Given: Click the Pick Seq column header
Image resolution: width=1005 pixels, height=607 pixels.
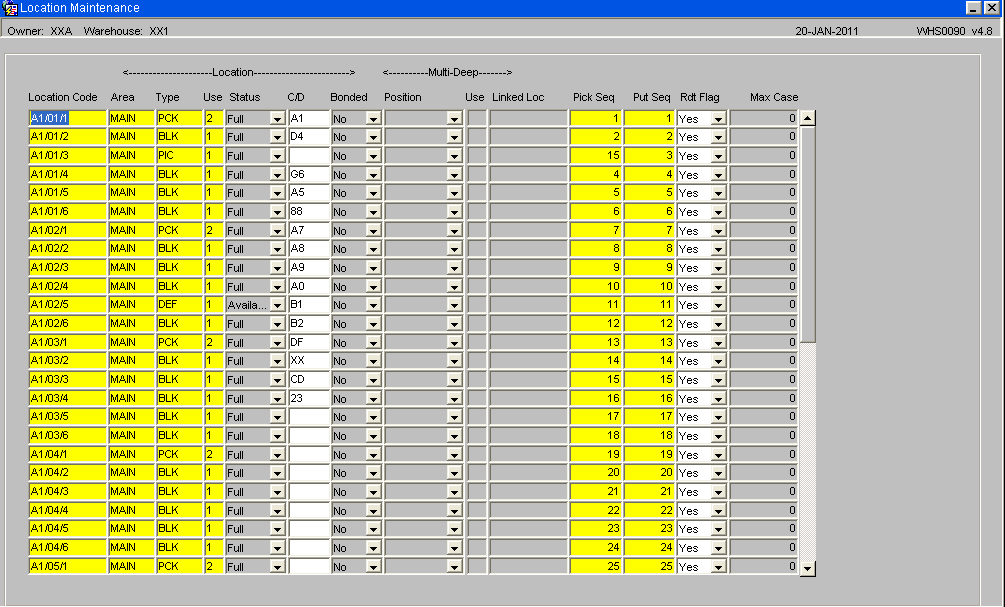Looking at the screenshot, I should [x=594, y=97].
